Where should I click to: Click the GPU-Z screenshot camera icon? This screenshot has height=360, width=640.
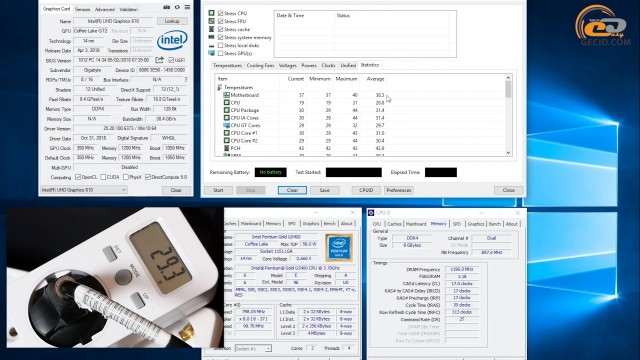(x=167, y=7)
